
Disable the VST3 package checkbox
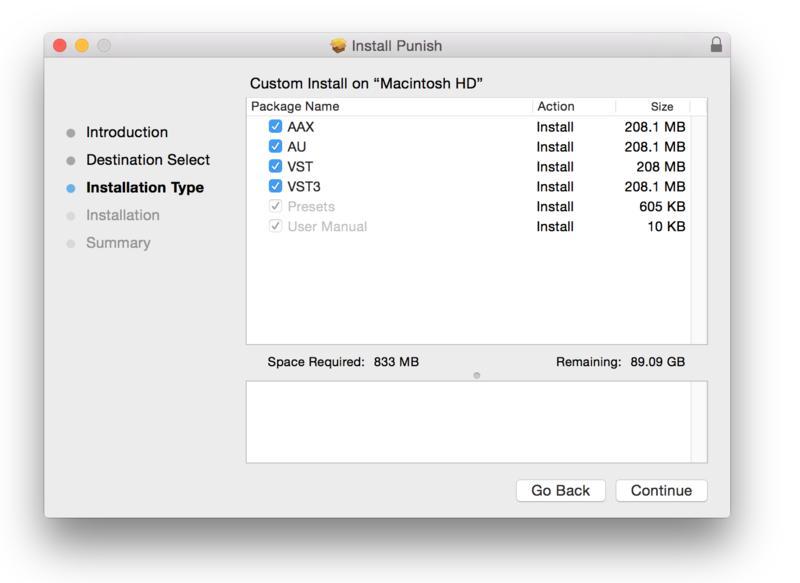click(x=275, y=186)
